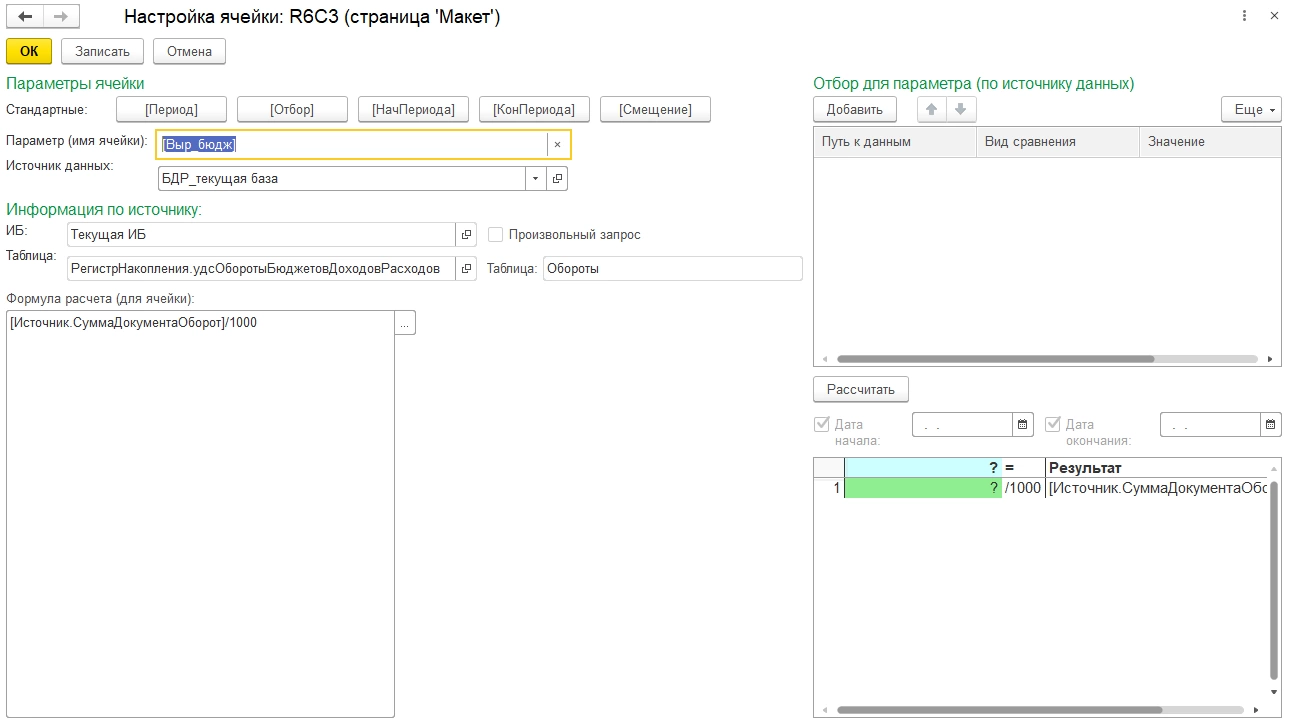Open start date calendar picker
Image resolution: width=1293 pixels, height=724 pixels.
click(x=1023, y=425)
